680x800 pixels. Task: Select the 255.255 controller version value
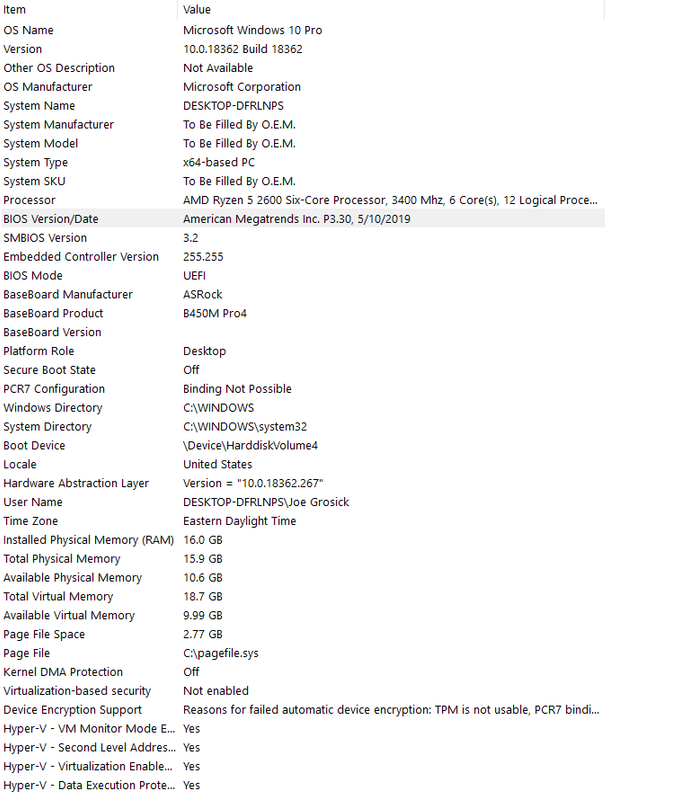click(x=203, y=257)
